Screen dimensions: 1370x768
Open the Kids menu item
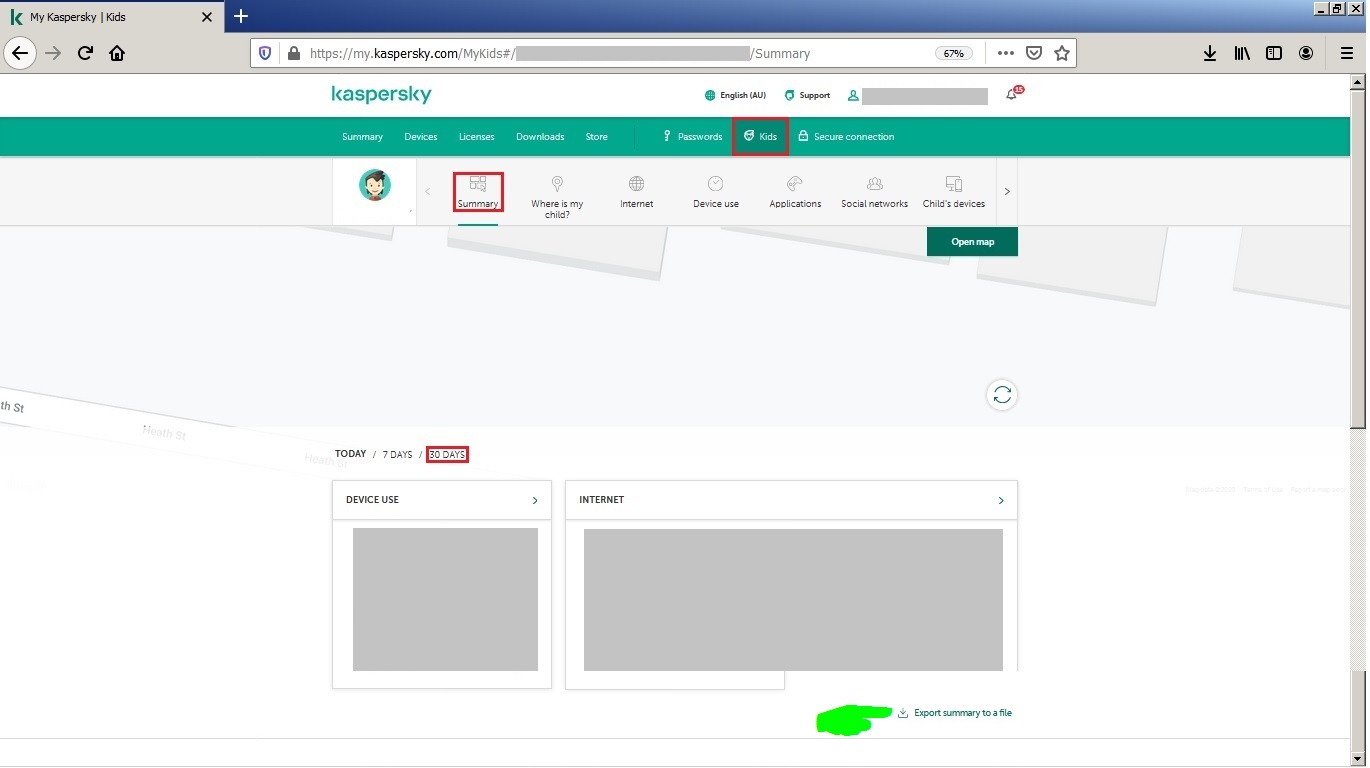pos(760,137)
